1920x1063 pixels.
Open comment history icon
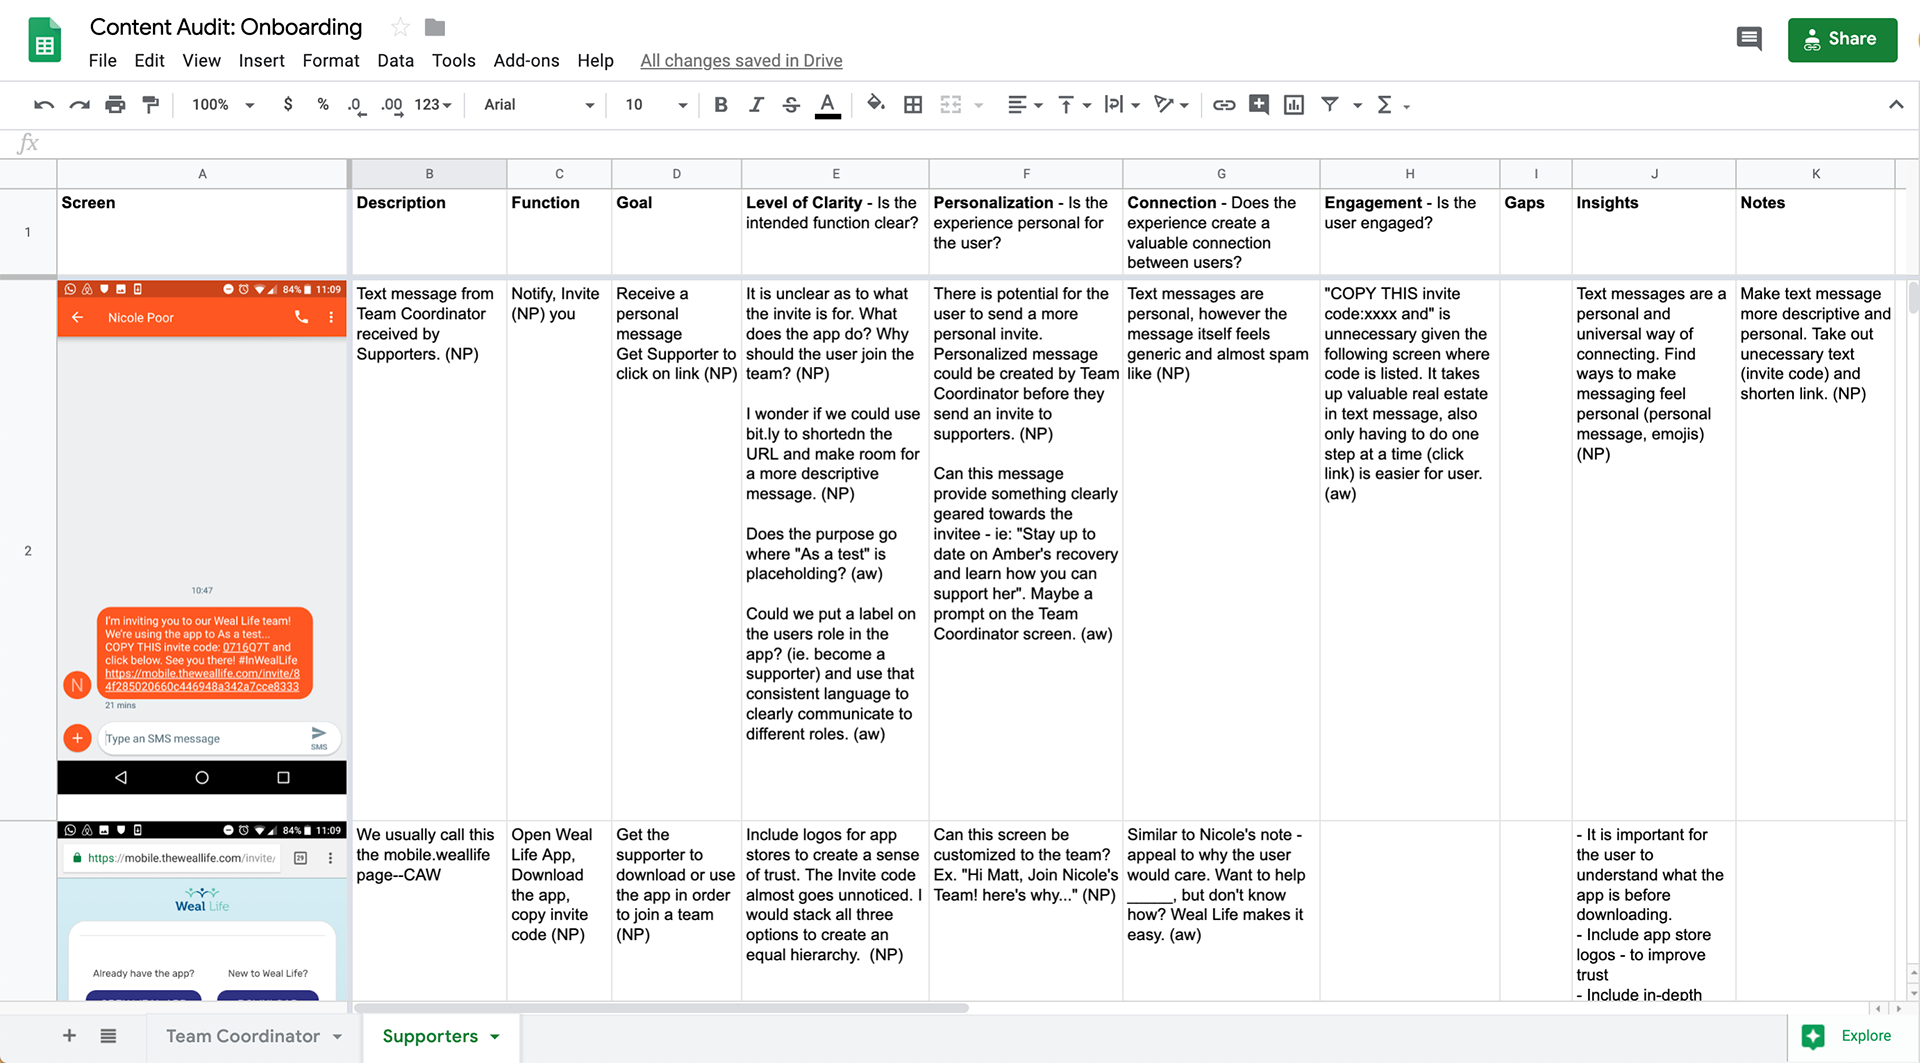coord(1749,39)
